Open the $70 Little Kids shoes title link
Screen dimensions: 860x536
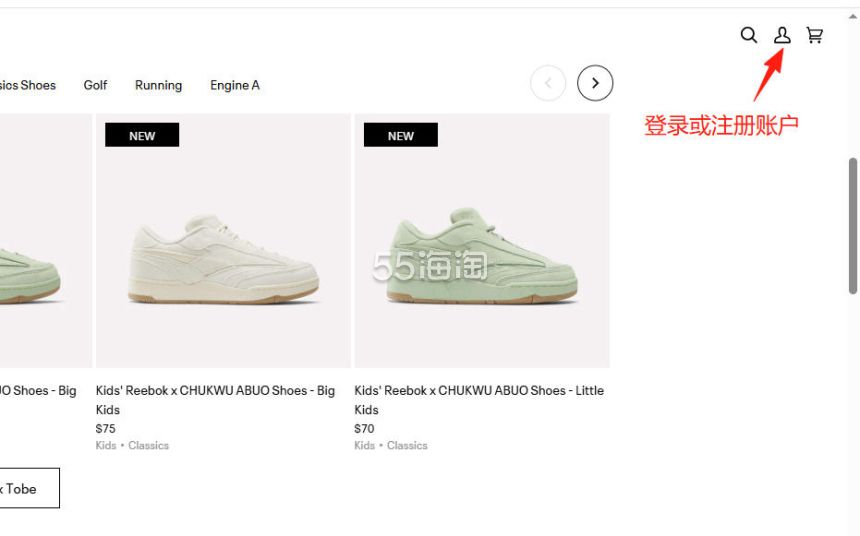(x=479, y=400)
